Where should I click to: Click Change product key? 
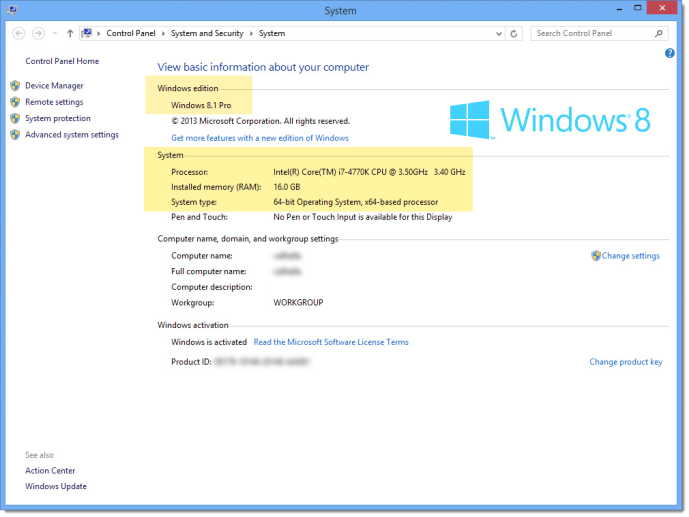click(x=625, y=362)
